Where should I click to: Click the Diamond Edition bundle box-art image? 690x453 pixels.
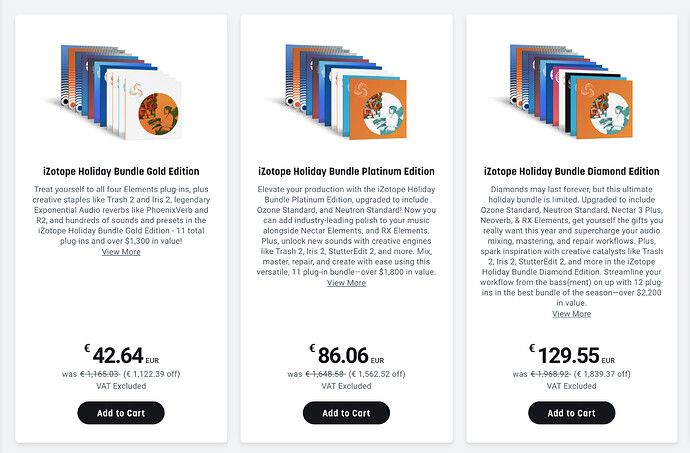coord(566,92)
